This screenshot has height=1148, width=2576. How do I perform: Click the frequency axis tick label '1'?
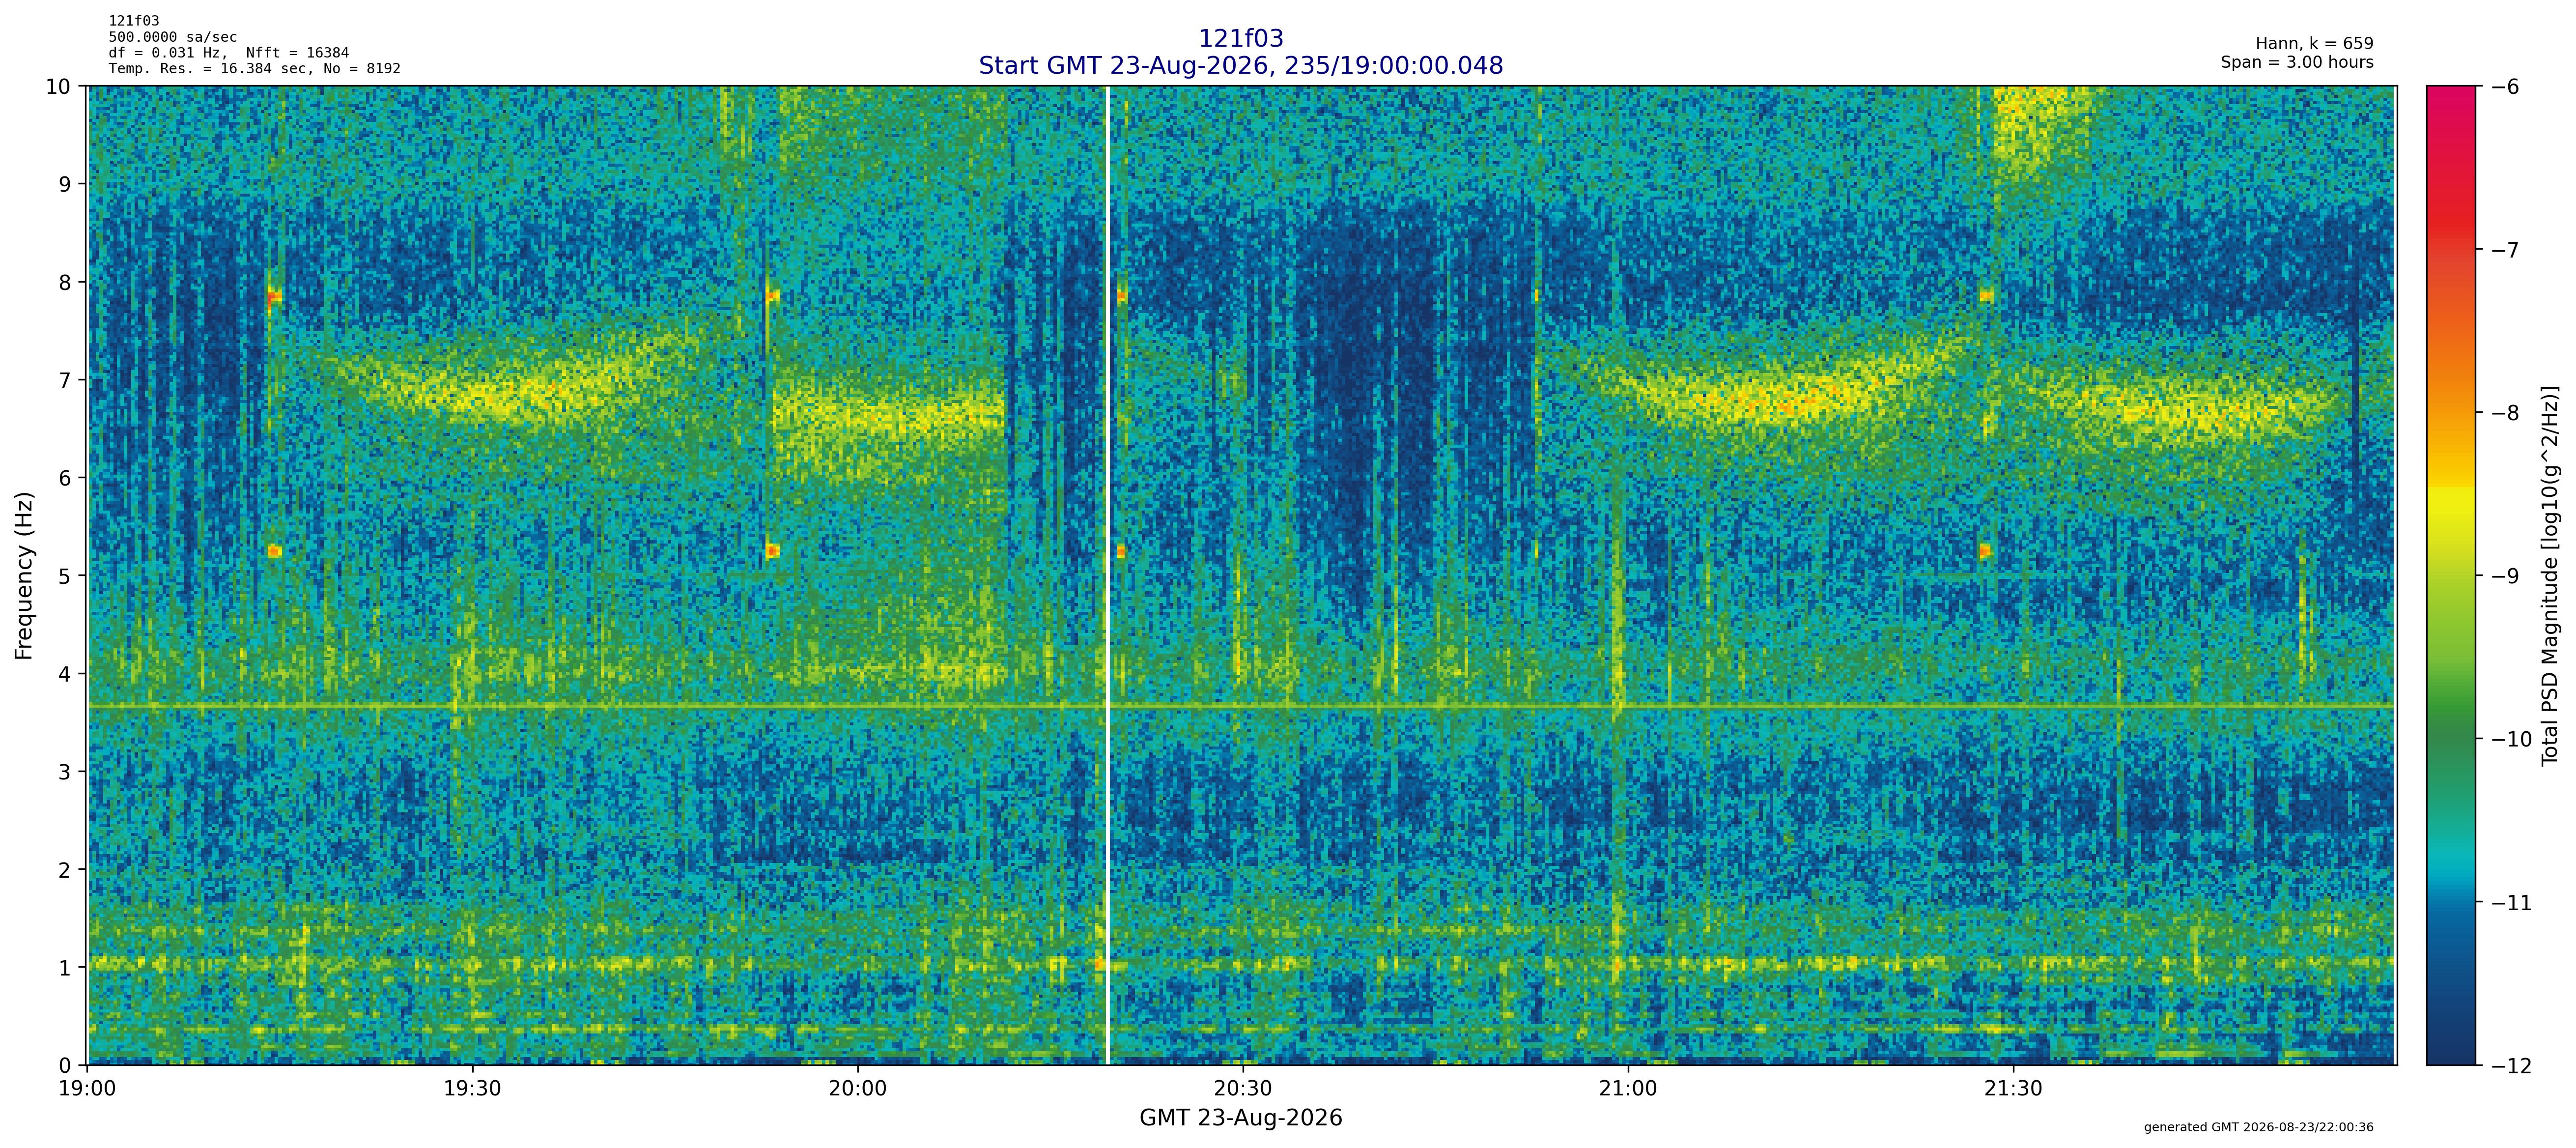[65, 969]
